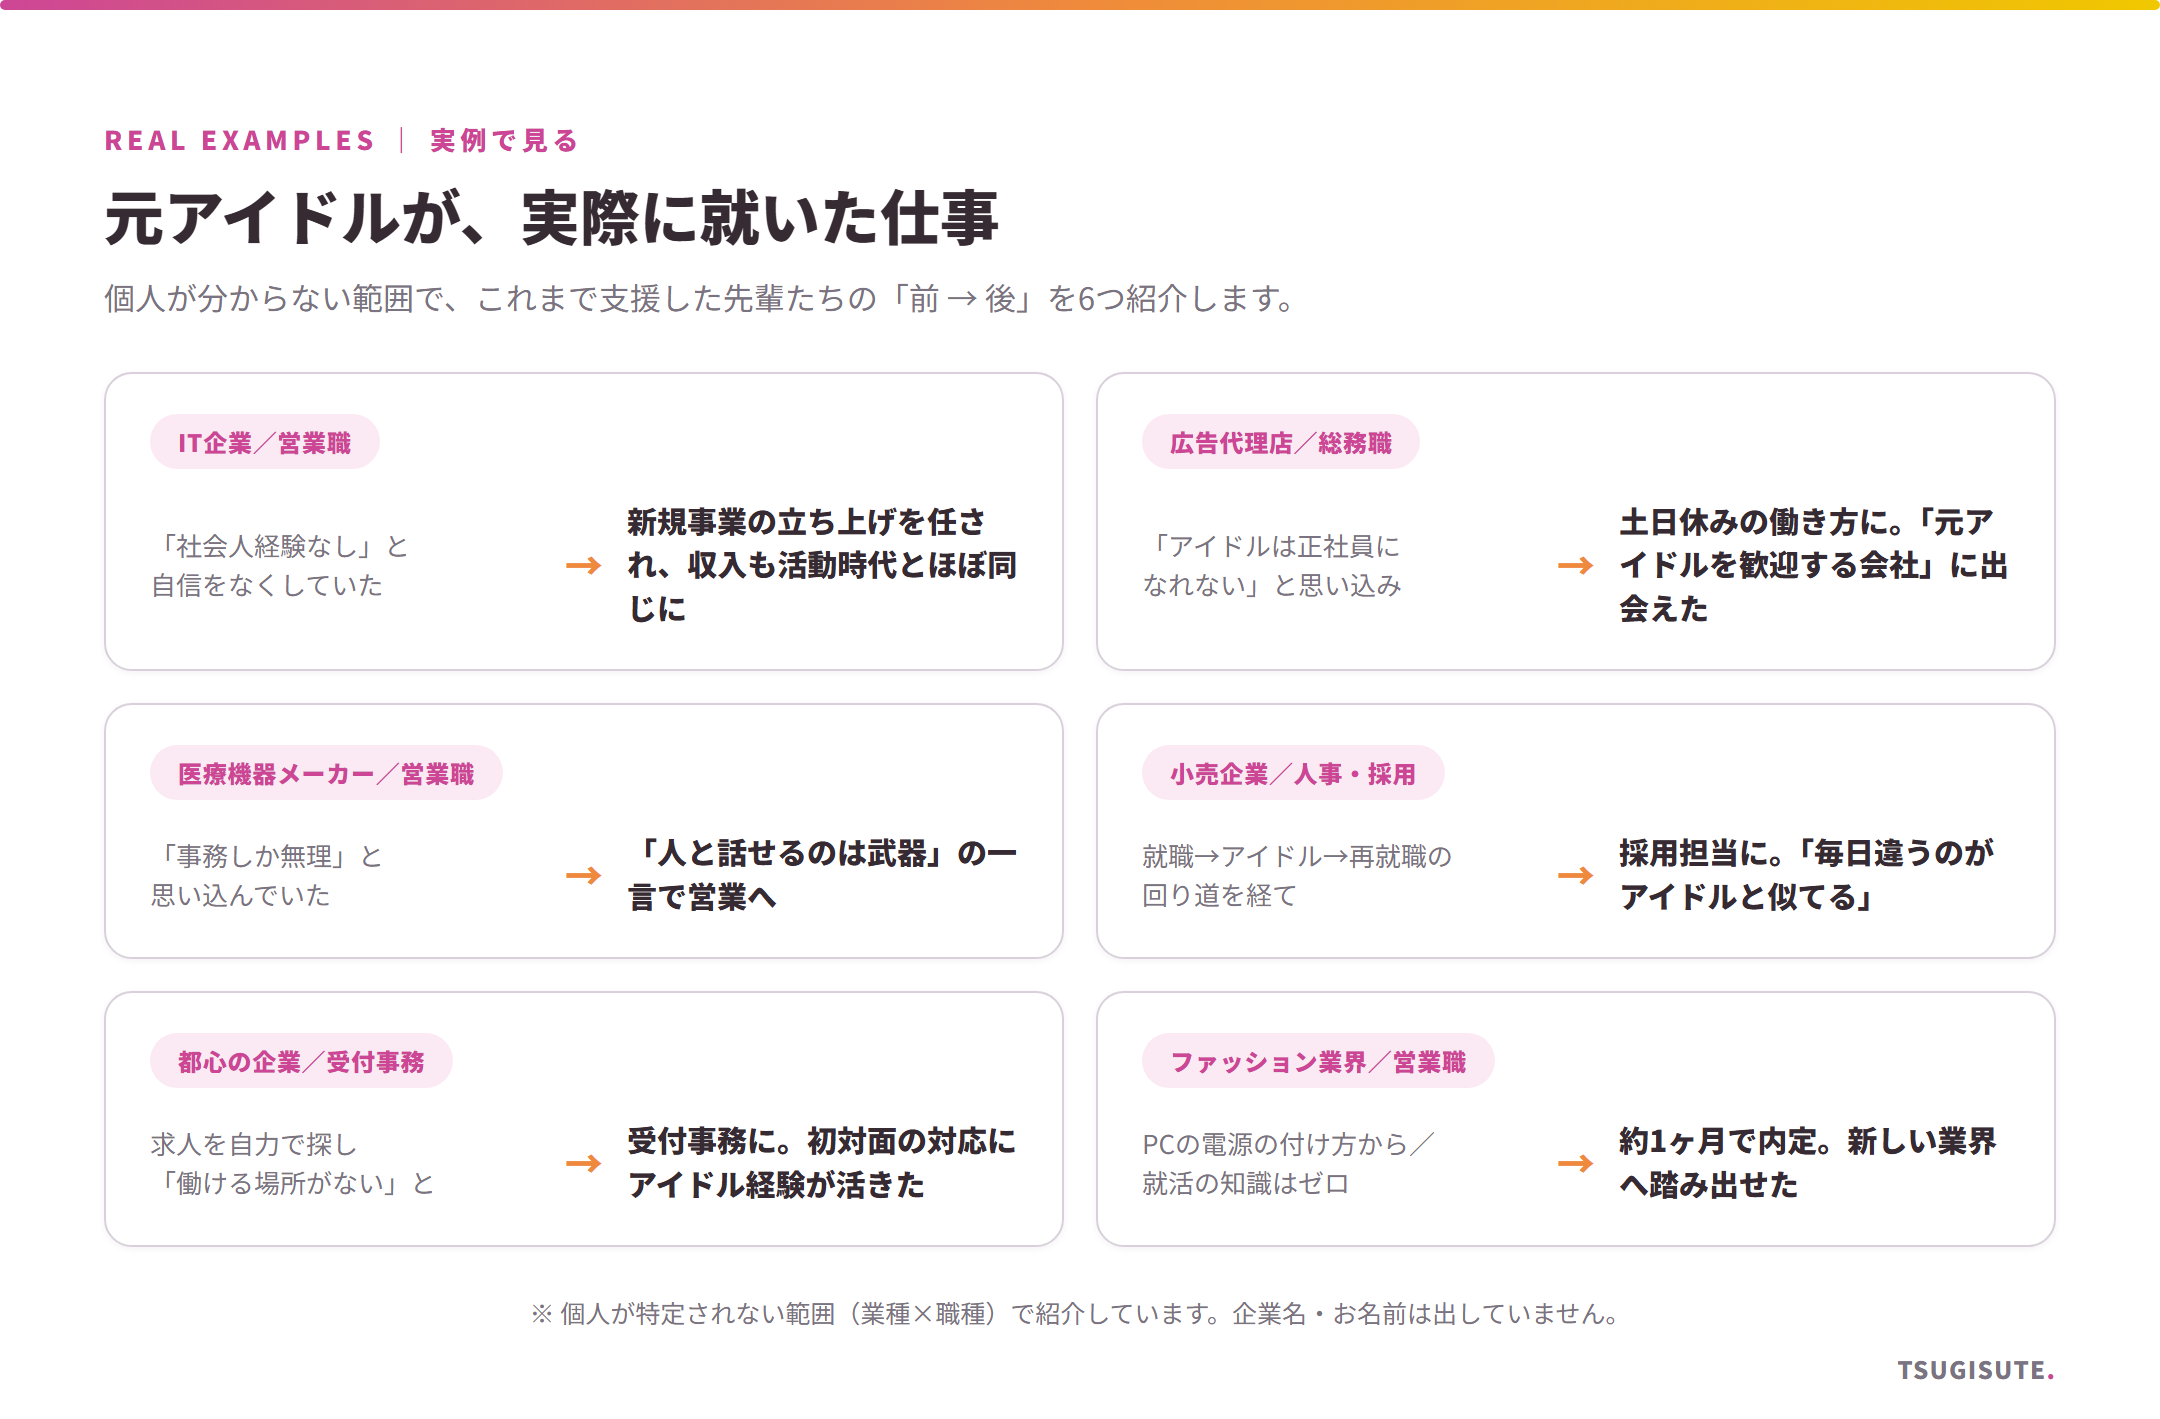Click the heading '元アイドルが、実際に就いた仕事'
This screenshot has height=1419, width=2160.
coord(552,218)
